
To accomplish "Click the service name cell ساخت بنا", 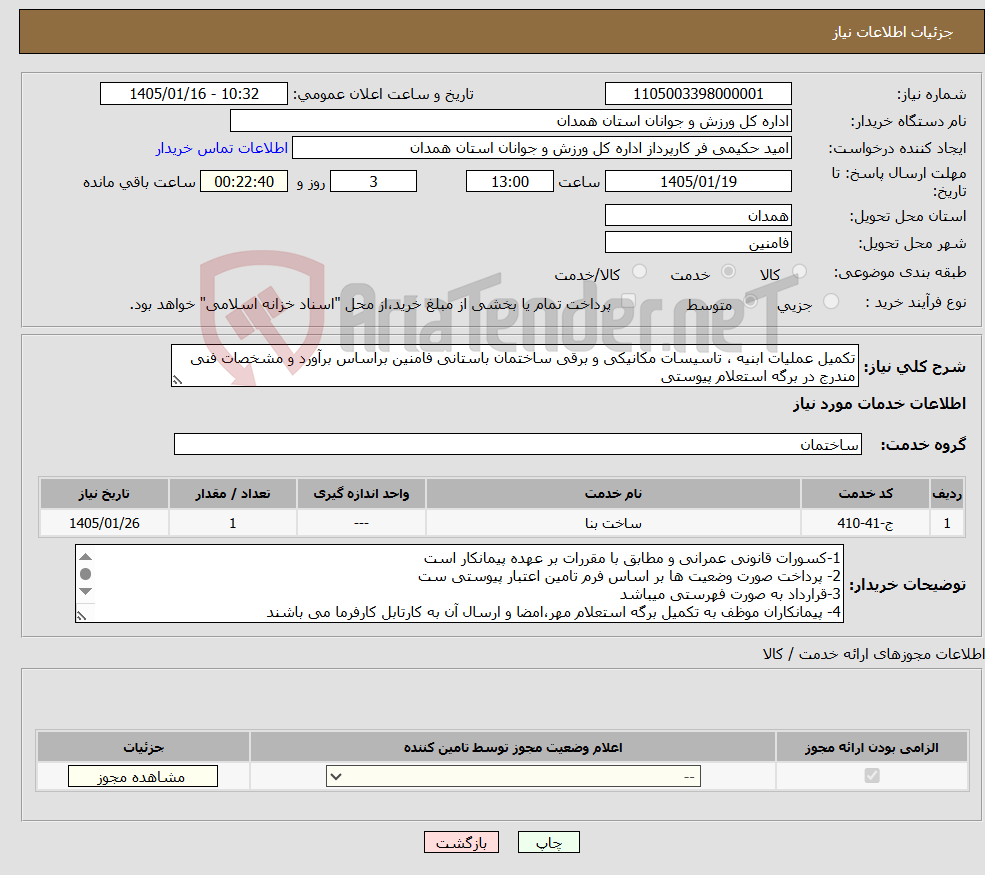I will [613, 523].
